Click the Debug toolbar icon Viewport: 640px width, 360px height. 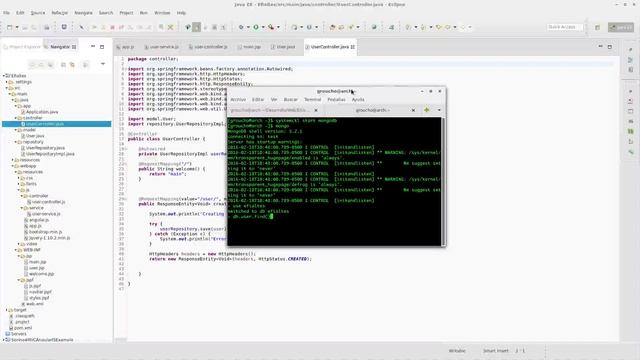pyautogui.click(x=241, y=27)
